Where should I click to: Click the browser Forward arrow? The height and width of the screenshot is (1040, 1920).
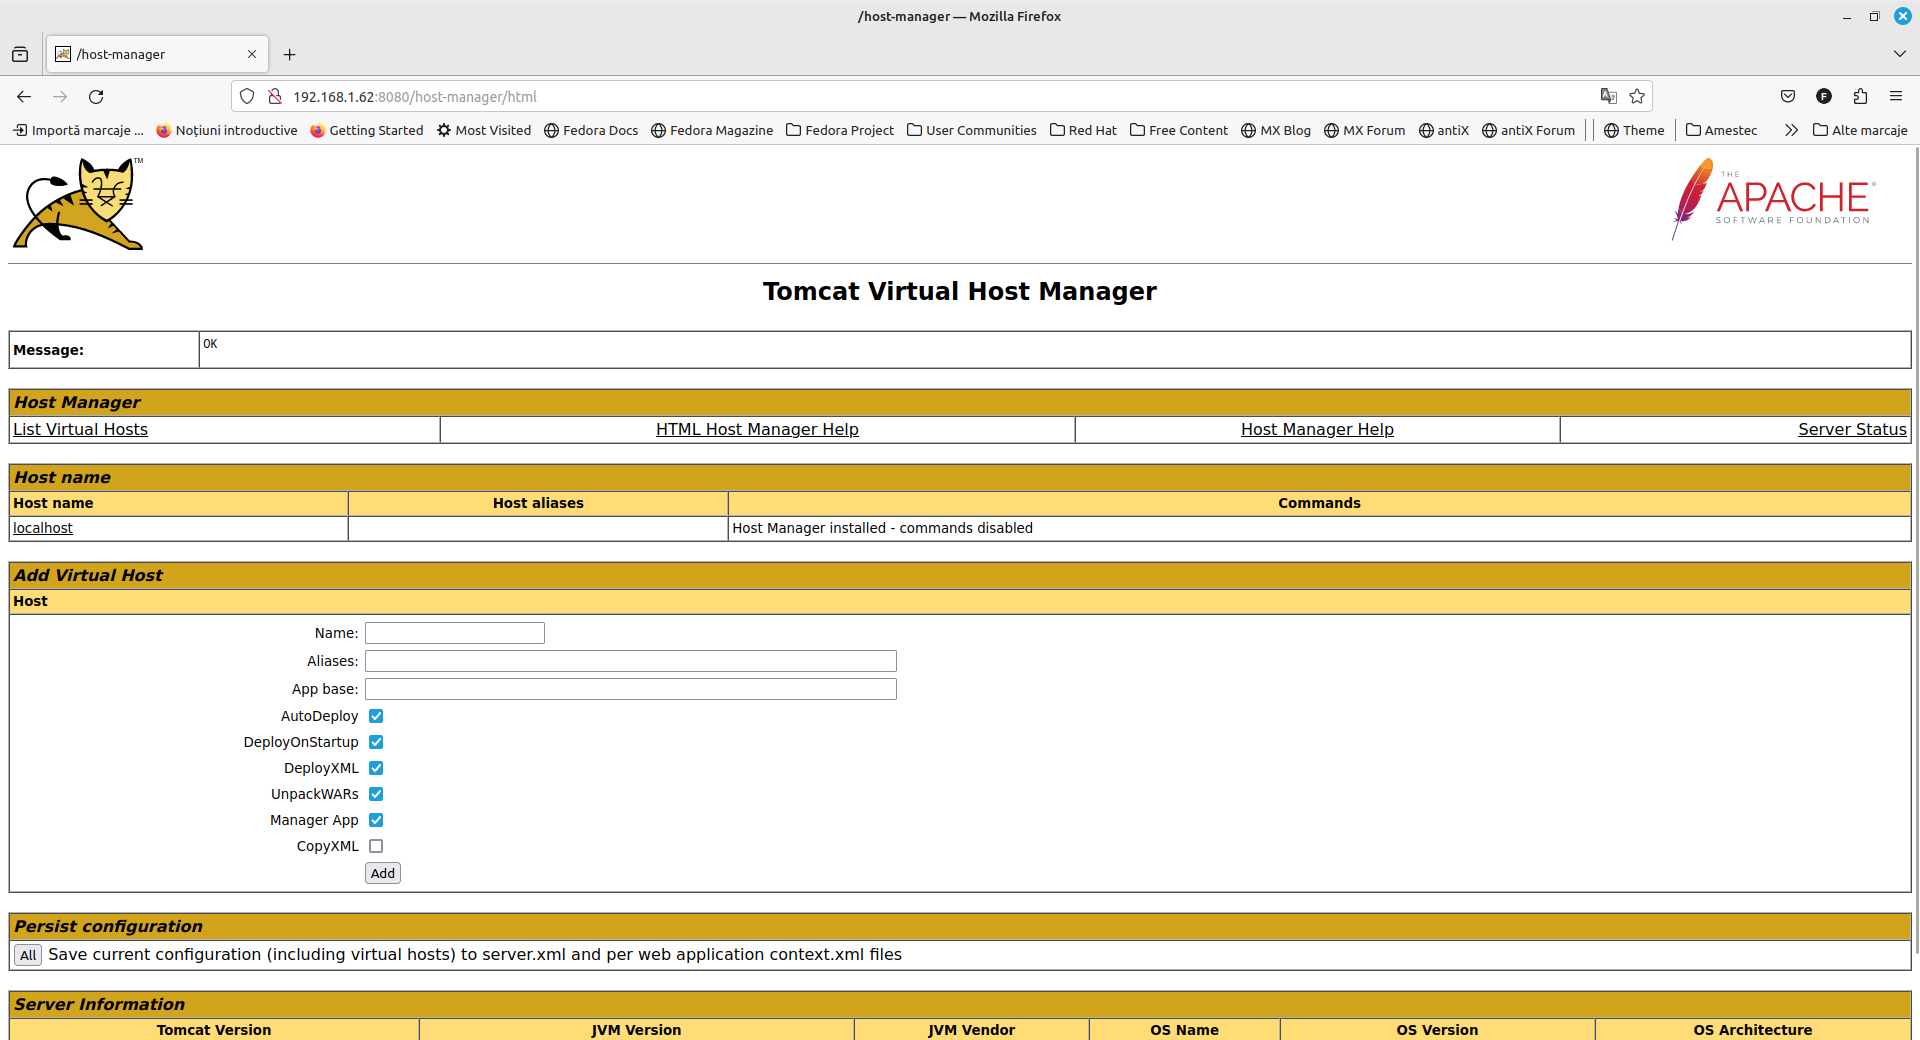point(60,97)
